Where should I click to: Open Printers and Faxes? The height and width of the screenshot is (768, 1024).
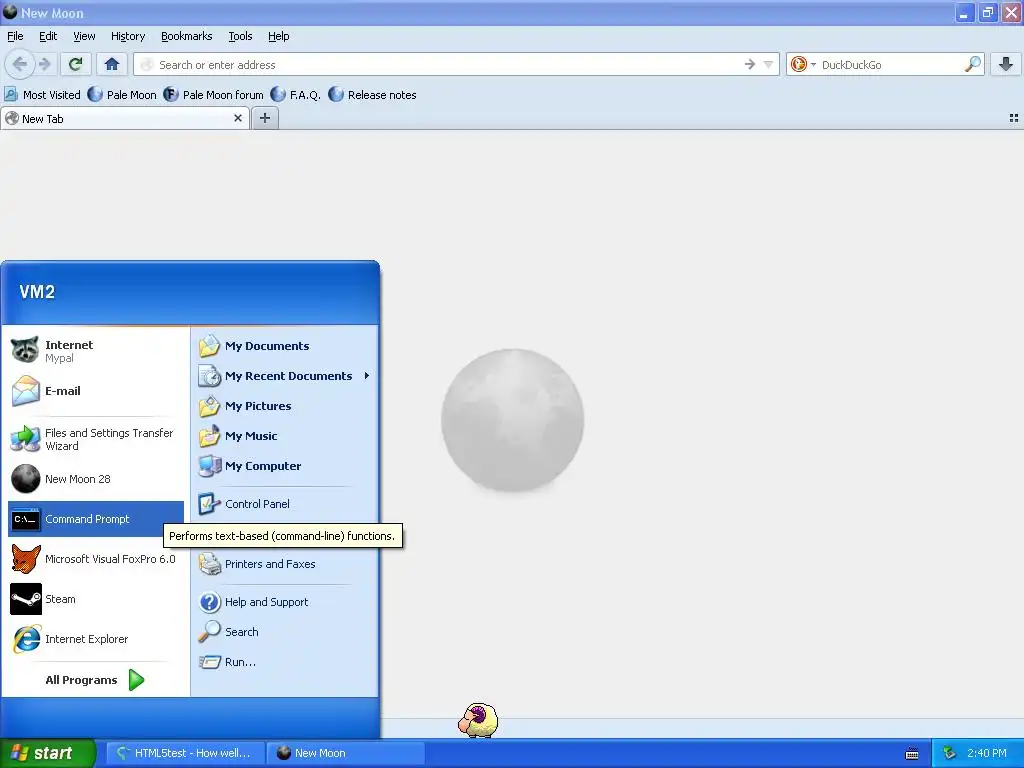(284, 564)
